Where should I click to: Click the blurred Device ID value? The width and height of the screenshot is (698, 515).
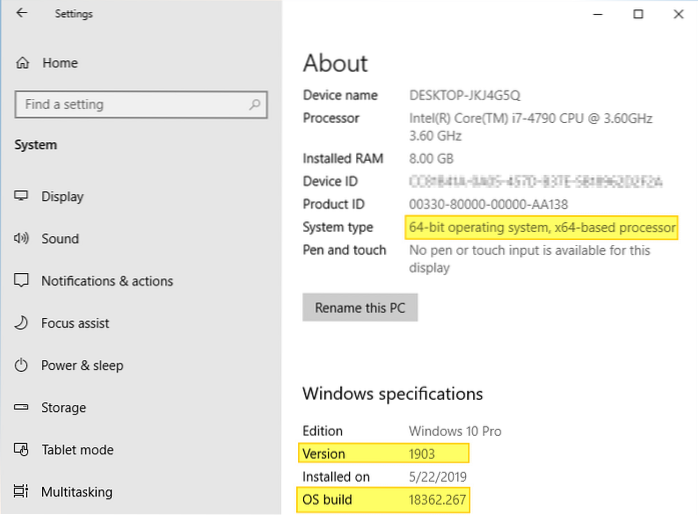tap(536, 181)
